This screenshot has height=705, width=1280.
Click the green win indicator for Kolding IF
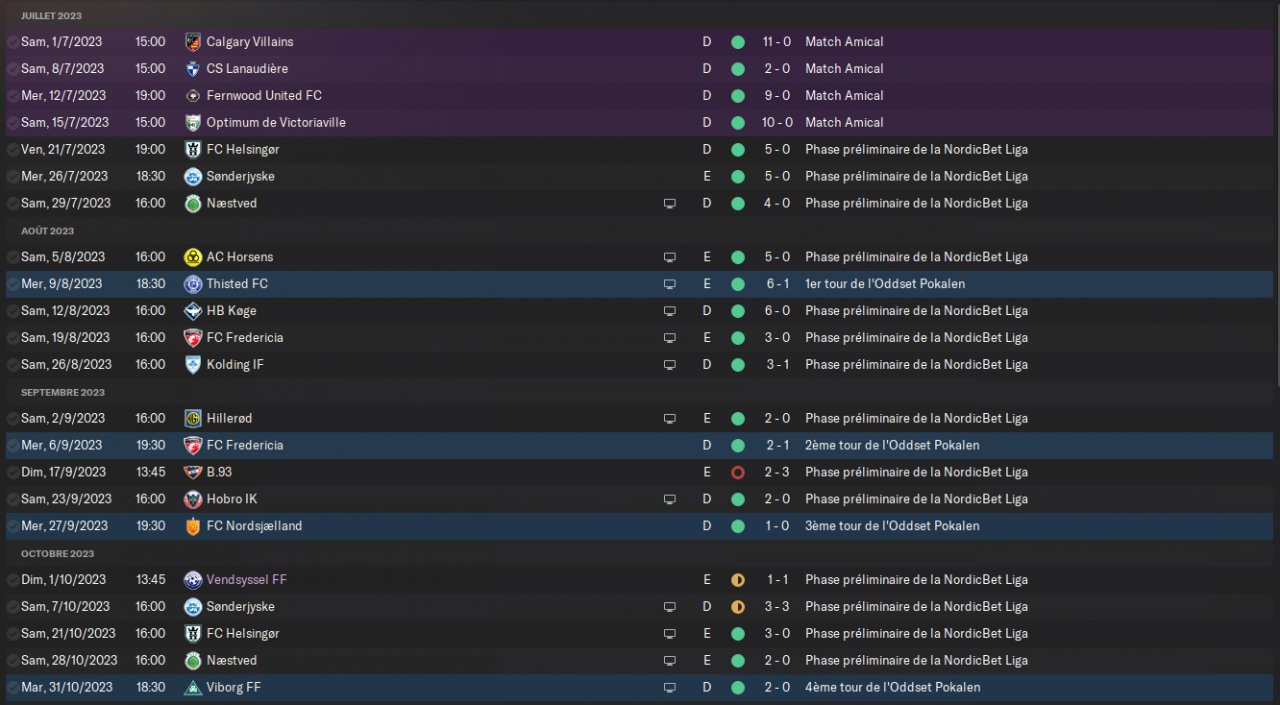738,365
